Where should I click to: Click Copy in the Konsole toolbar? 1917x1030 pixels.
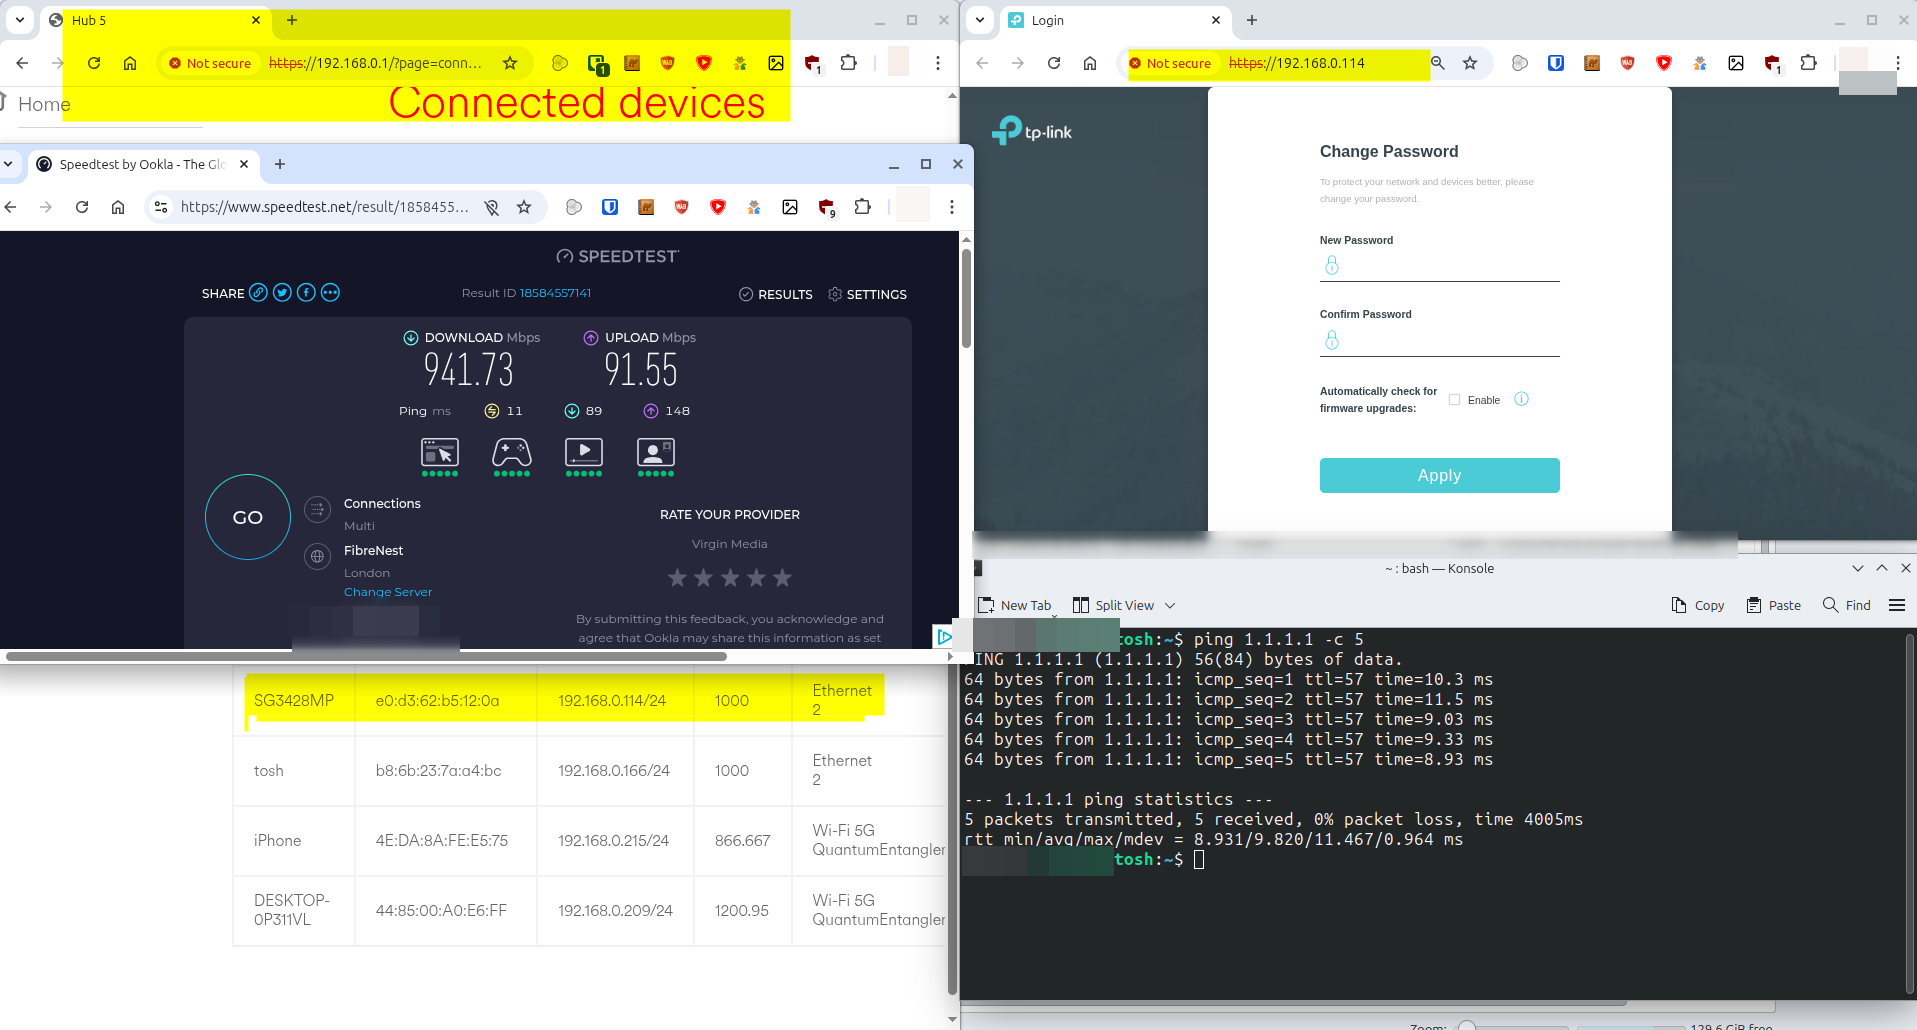(x=1698, y=605)
